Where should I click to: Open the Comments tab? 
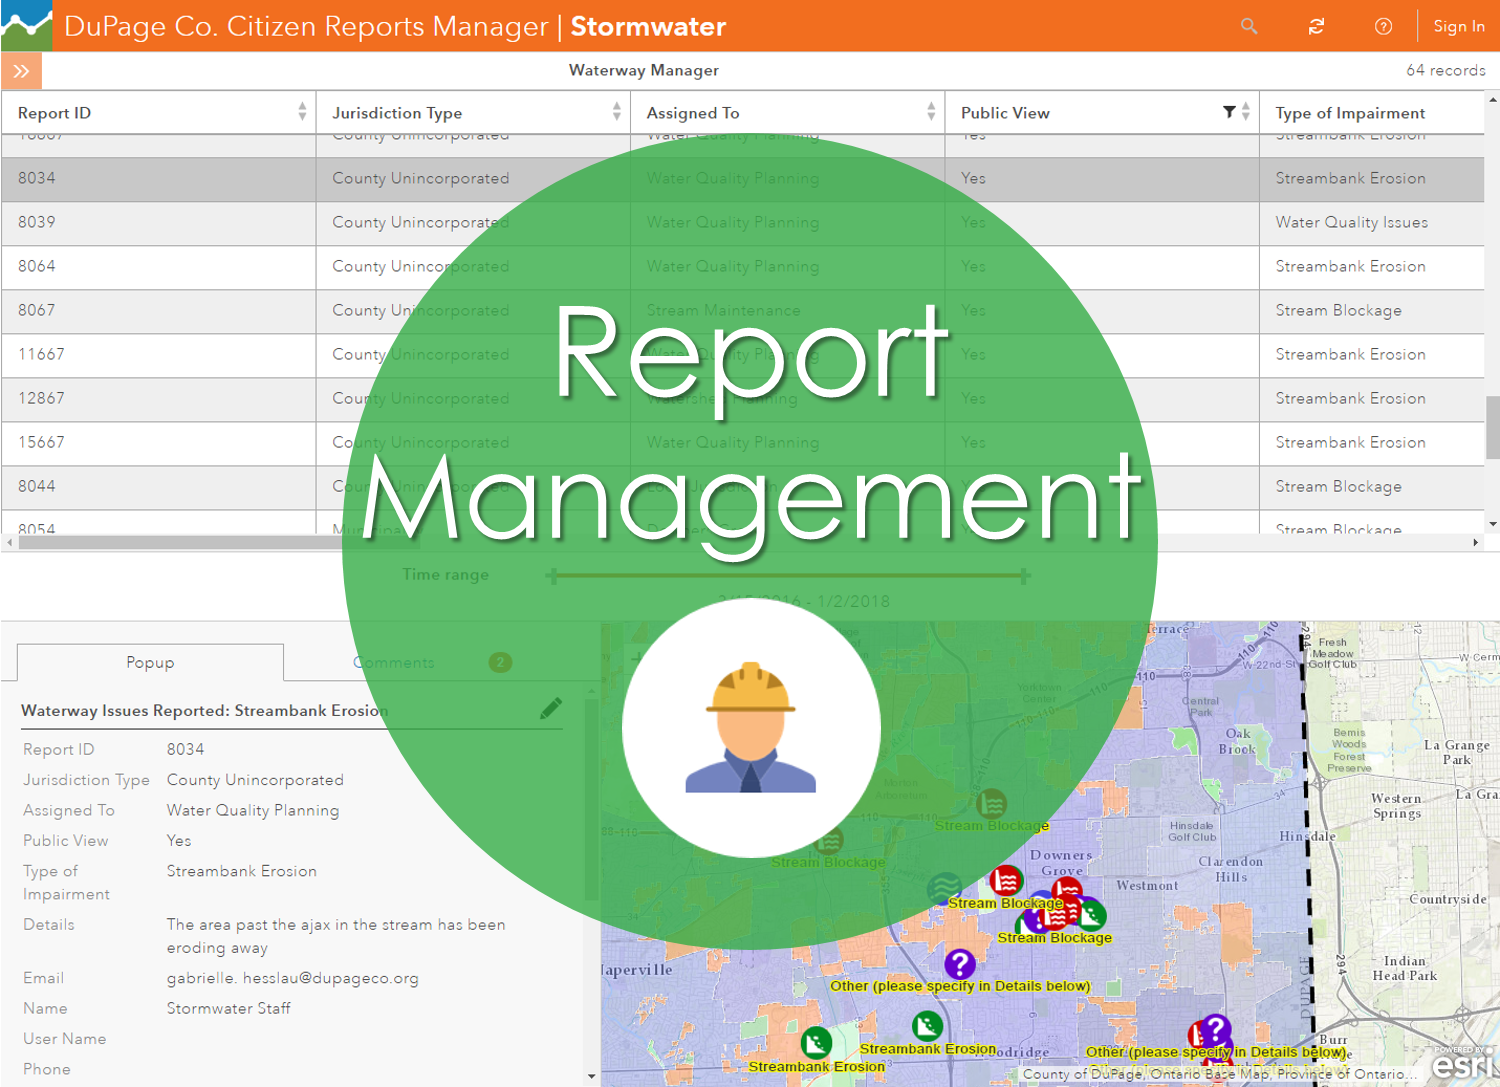click(394, 662)
